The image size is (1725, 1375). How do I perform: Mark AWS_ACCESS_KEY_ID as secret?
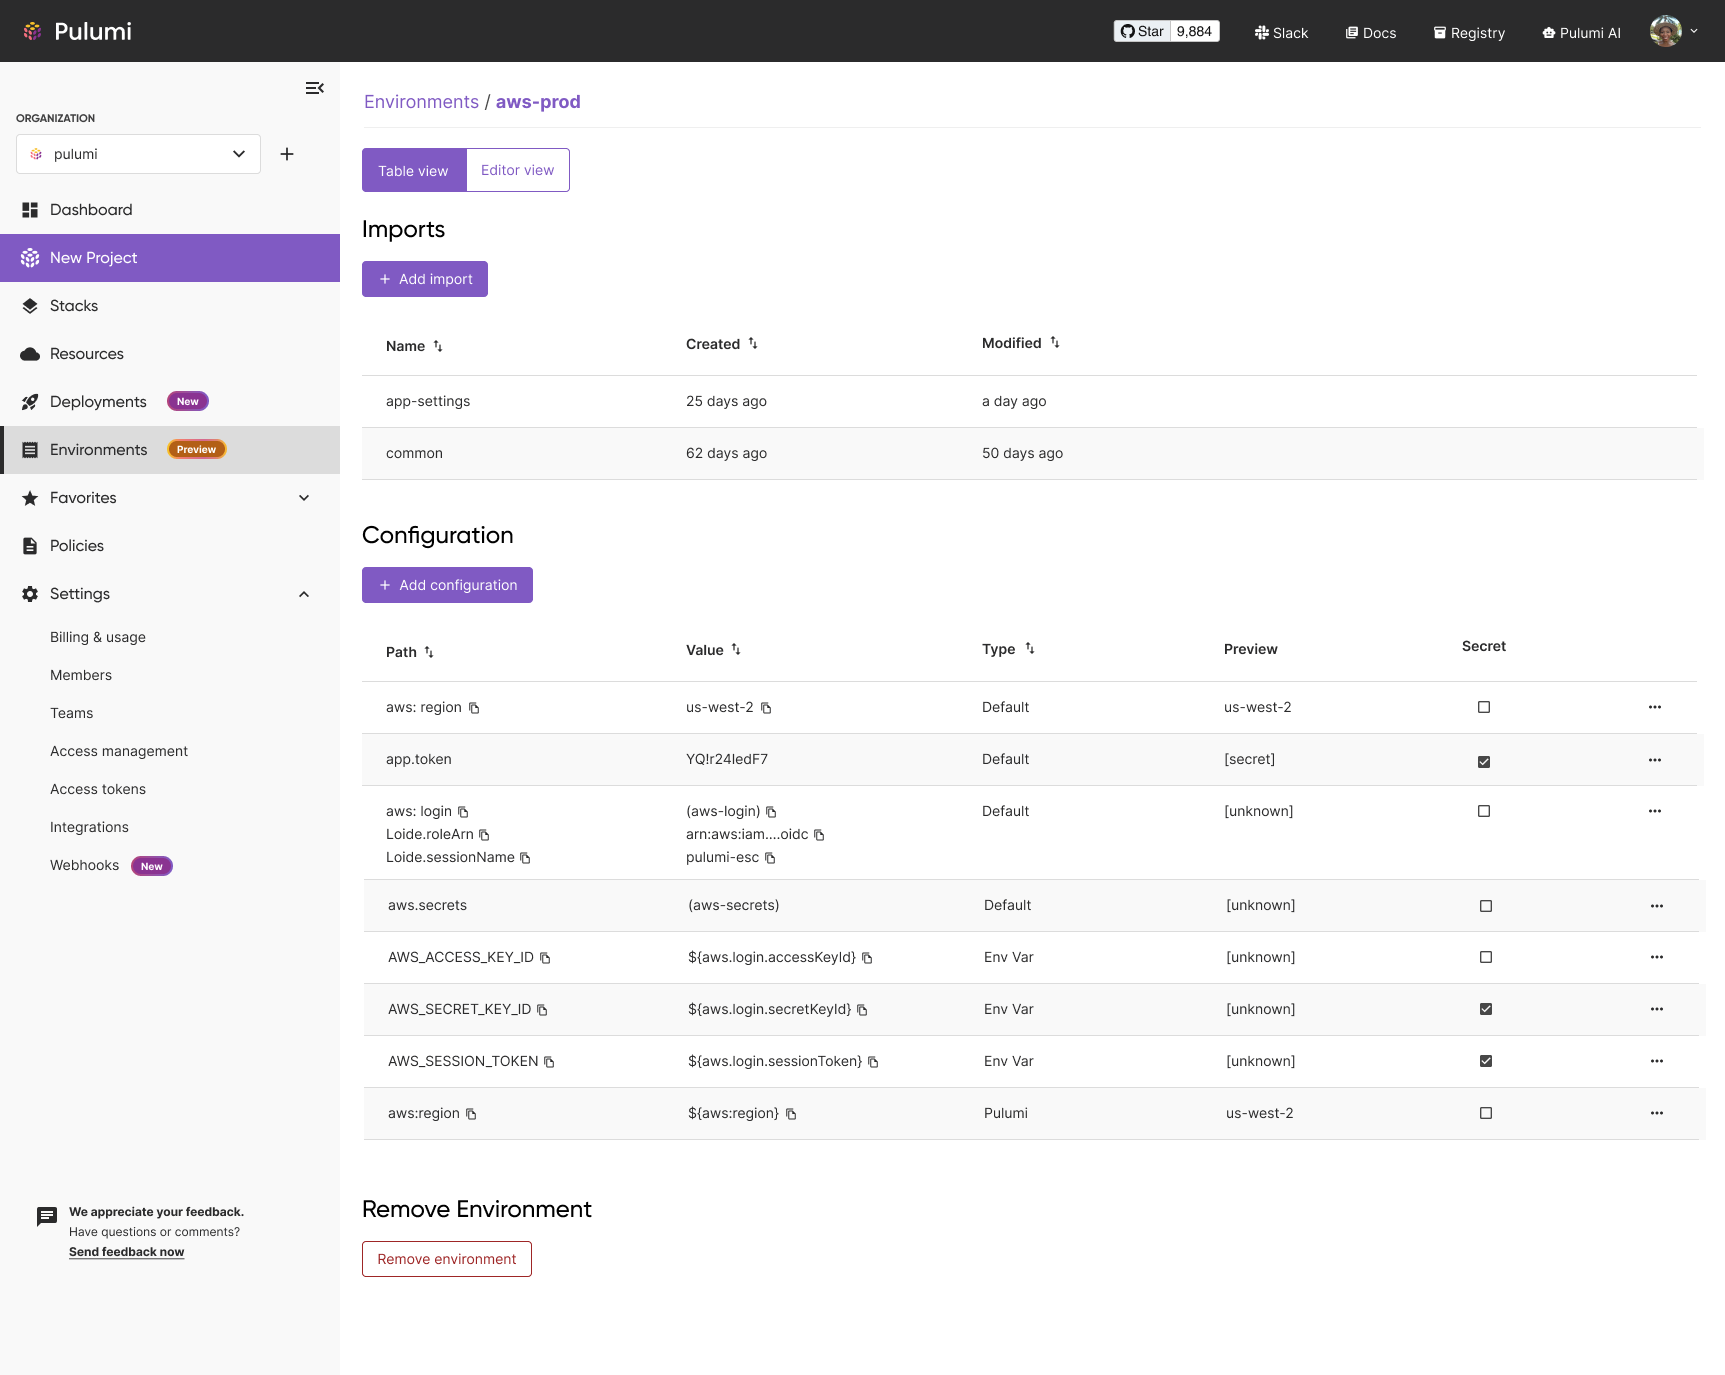pyautogui.click(x=1486, y=957)
